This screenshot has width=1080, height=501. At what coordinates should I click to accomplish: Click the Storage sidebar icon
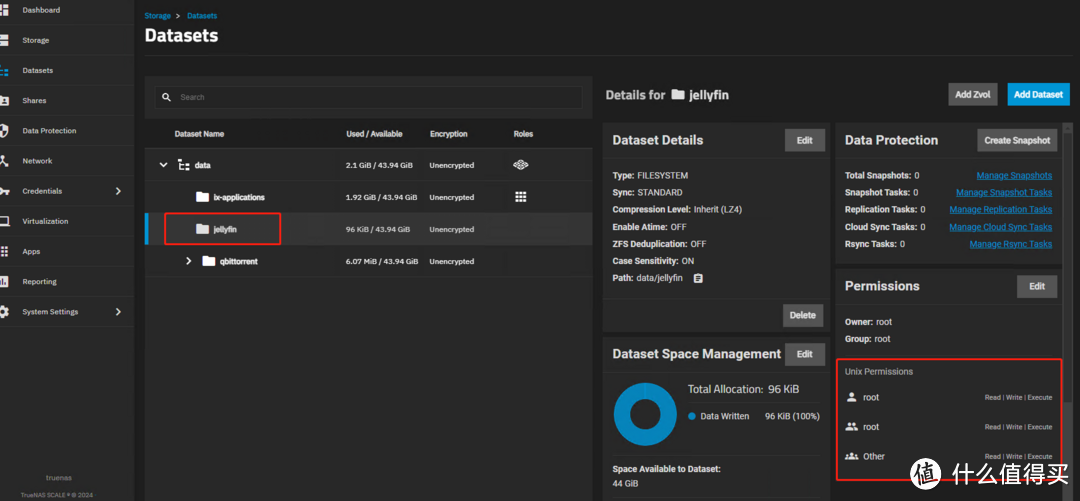click(4, 40)
